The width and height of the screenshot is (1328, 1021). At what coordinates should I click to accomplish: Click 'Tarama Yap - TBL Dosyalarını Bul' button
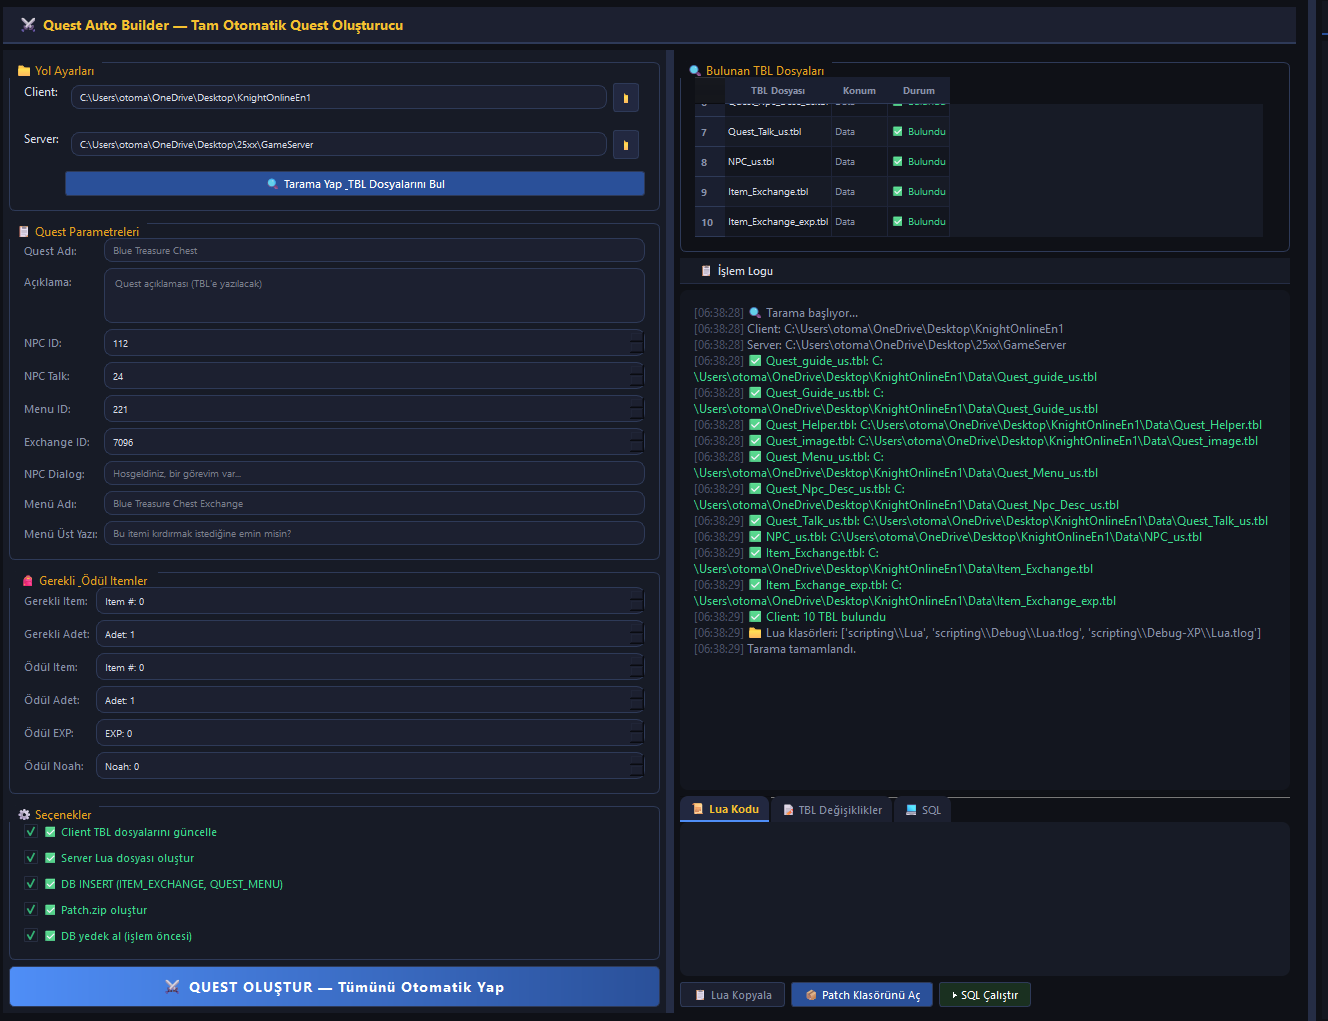(355, 184)
